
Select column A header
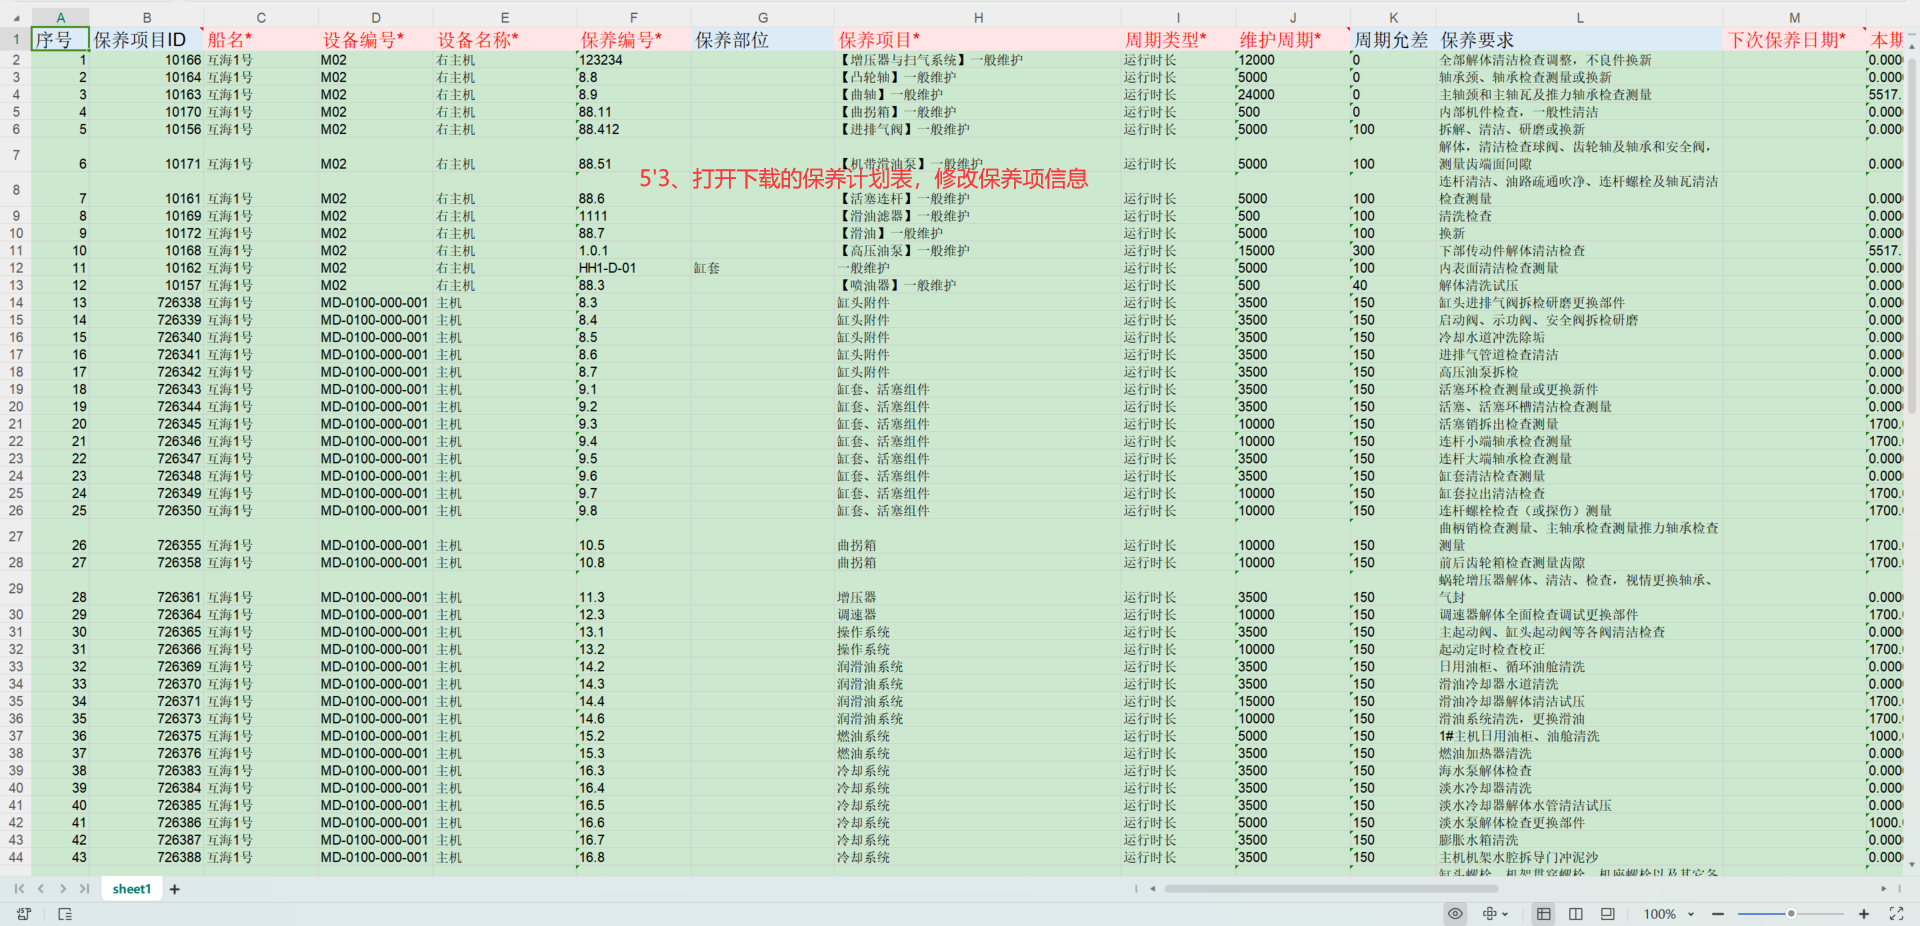[x=60, y=18]
